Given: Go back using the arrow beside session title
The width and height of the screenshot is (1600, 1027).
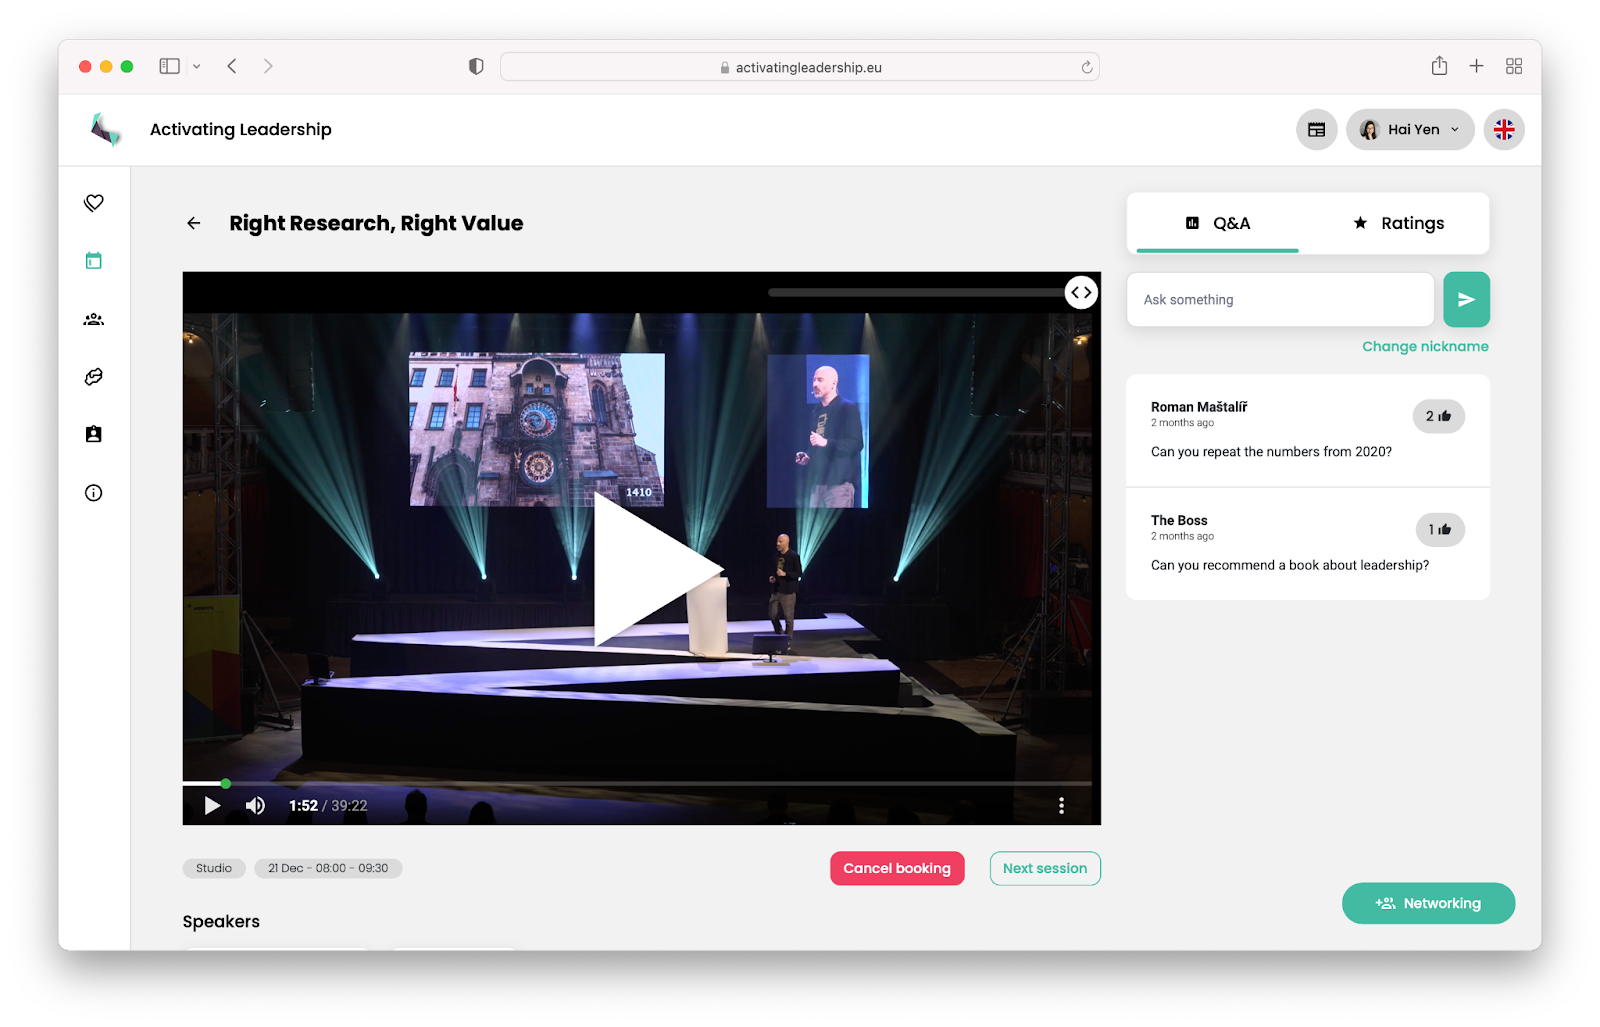Looking at the screenshot, I should 194,223.
